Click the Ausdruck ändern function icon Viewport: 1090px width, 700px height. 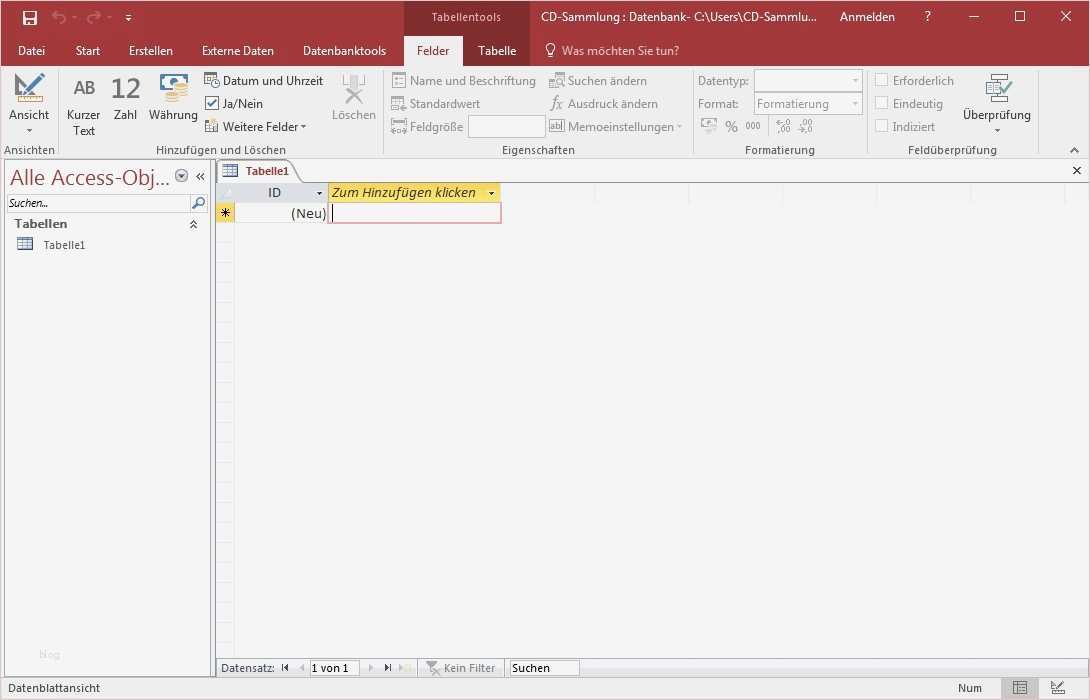[558, 103]
